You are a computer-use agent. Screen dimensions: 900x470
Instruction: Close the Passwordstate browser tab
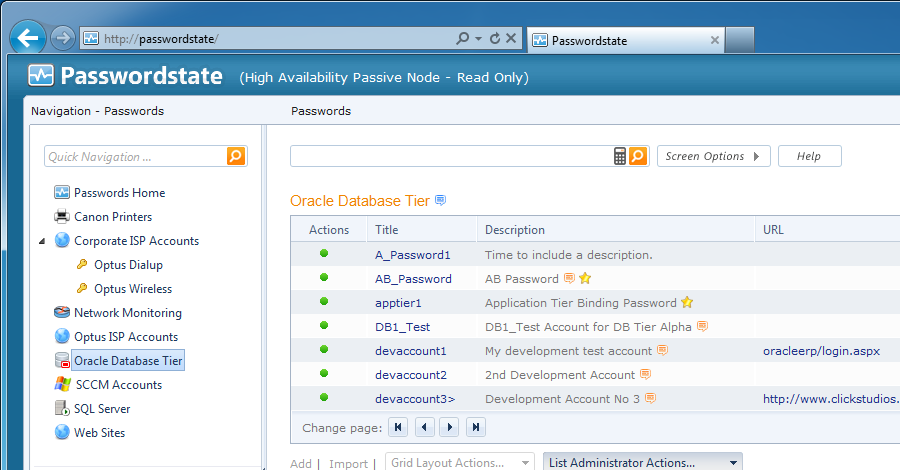coord(715,40)
